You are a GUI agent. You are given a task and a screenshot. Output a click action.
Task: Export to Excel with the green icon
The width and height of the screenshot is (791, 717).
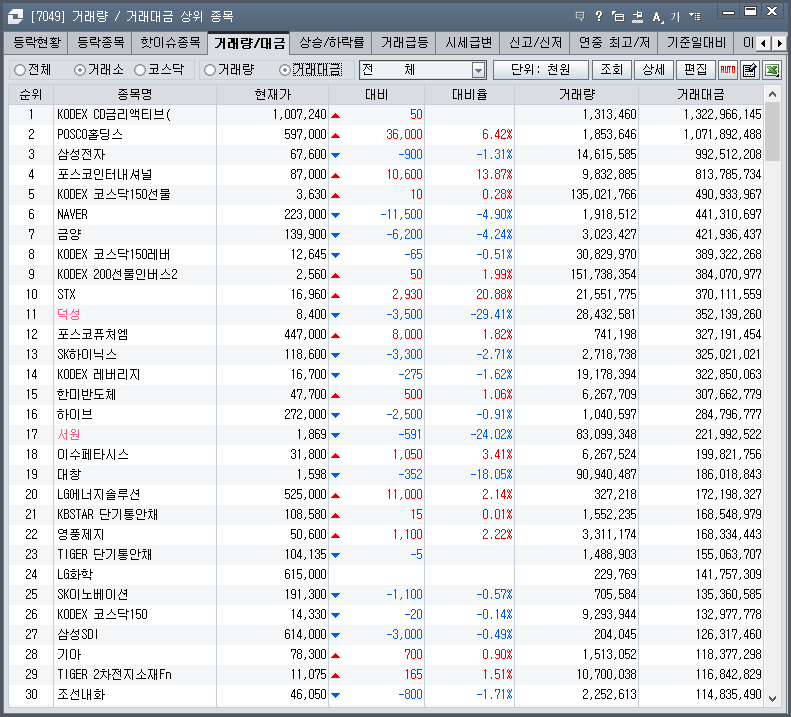(x=772, y=70)
